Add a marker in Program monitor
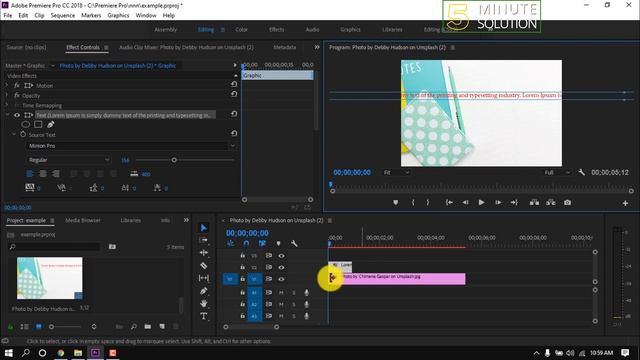This screenshot has width=640, height=360. [396, 202]
